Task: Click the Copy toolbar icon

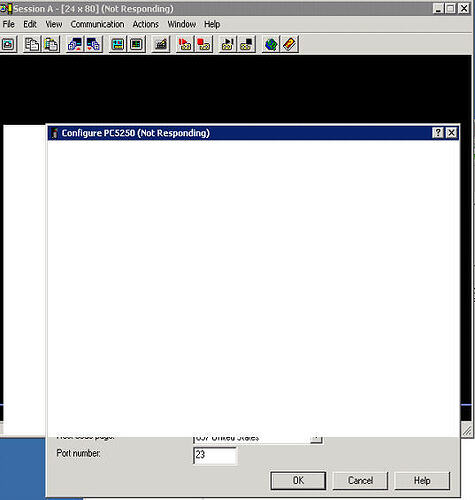Action: tap(32, 44)
